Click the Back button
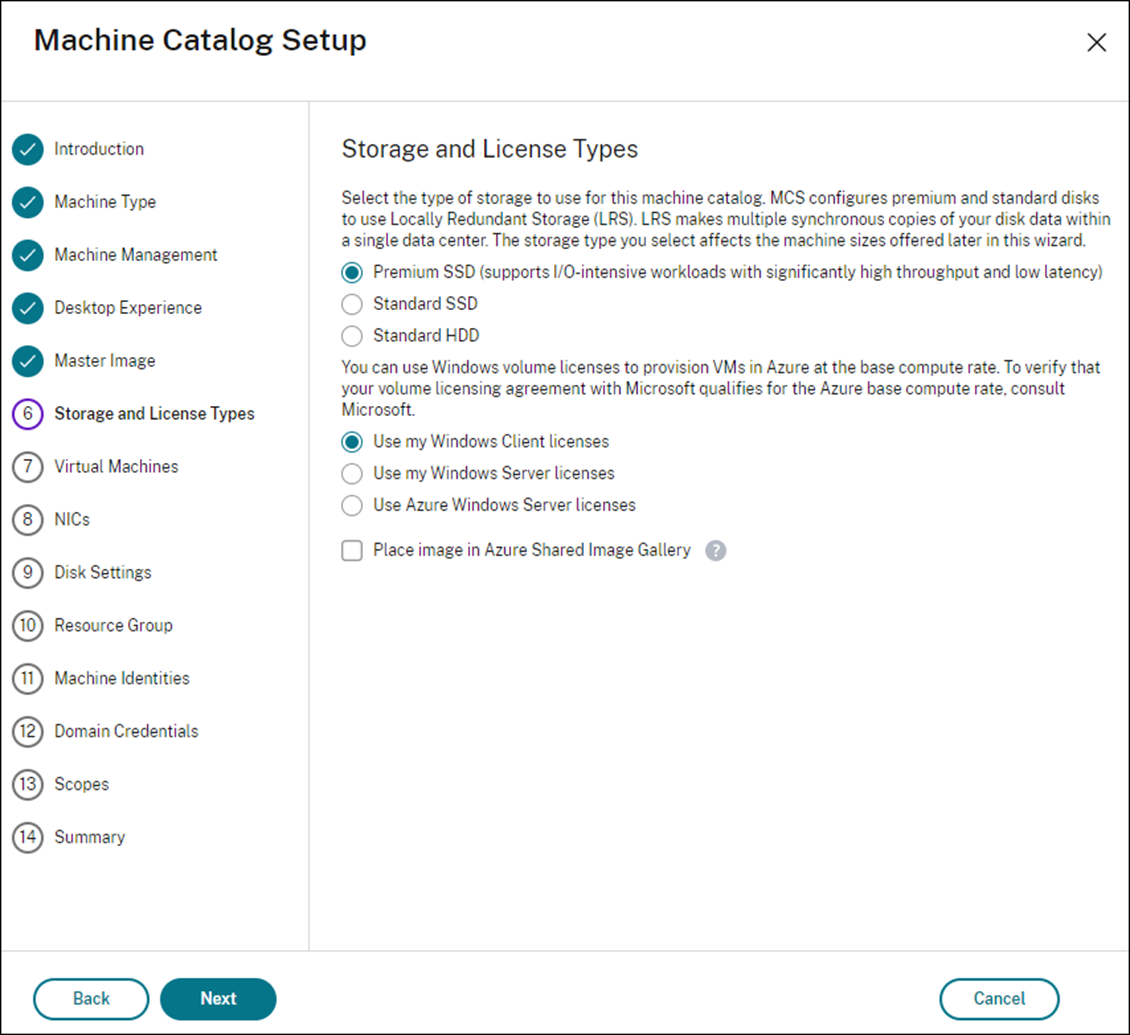 (90, 998)
